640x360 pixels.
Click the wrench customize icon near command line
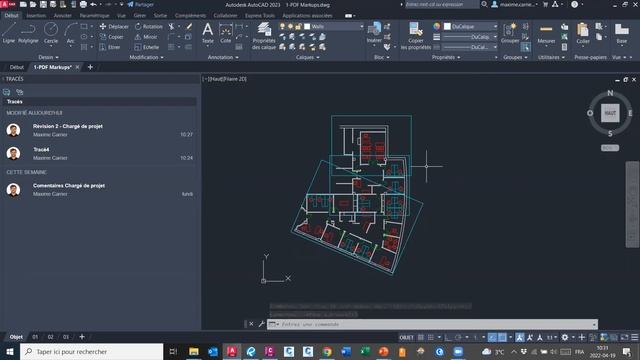262,324
